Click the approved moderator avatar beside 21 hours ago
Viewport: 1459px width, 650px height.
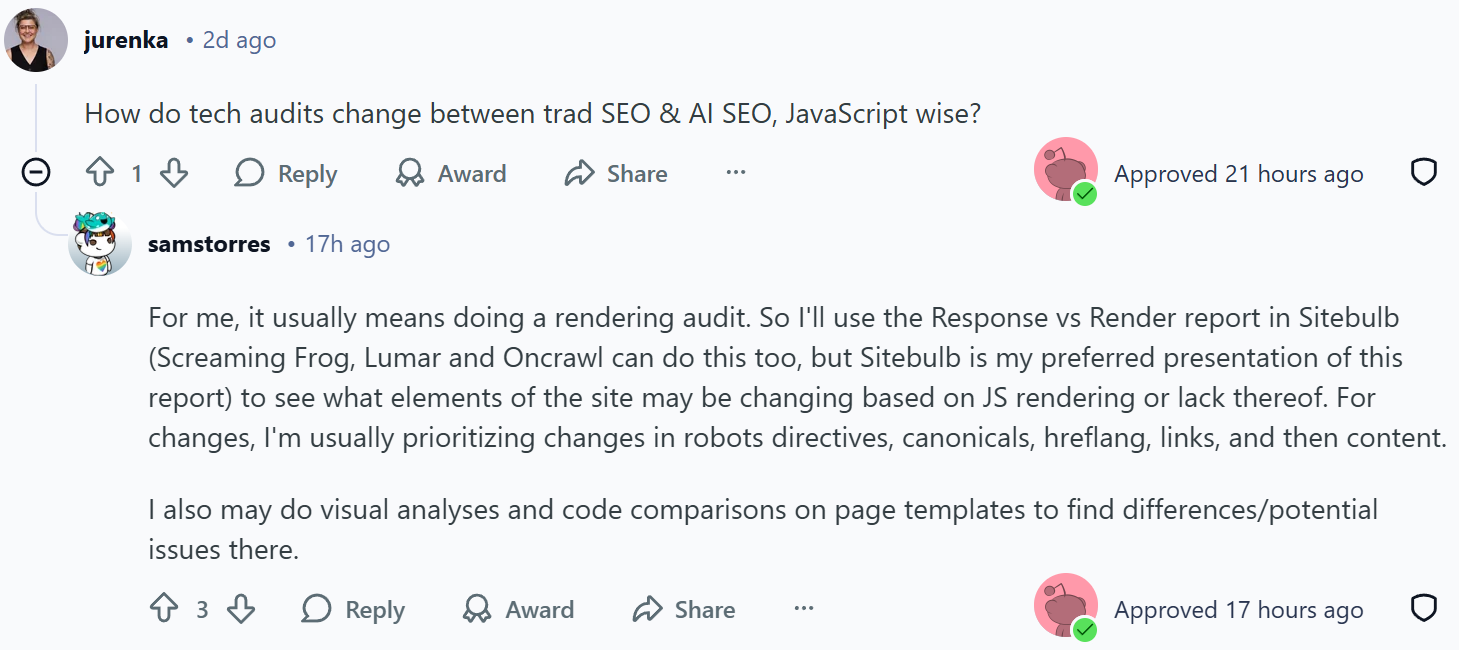coord(1065,170)
